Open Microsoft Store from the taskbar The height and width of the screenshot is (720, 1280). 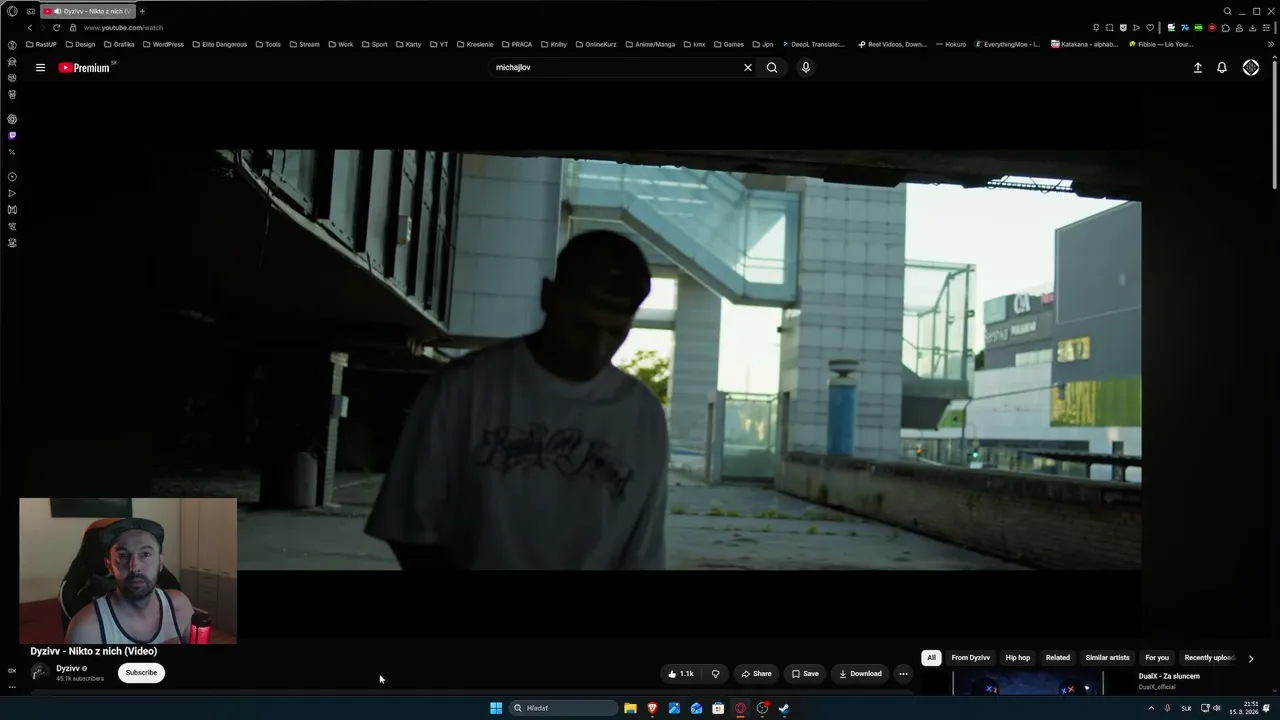718,708
